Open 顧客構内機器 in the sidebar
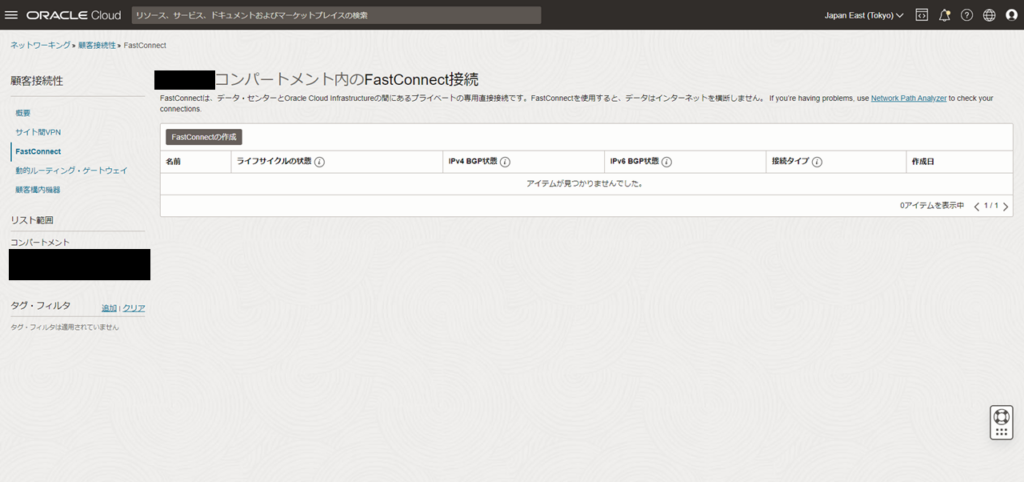This screenshot has height=482, width=1024. pos(38,189)
